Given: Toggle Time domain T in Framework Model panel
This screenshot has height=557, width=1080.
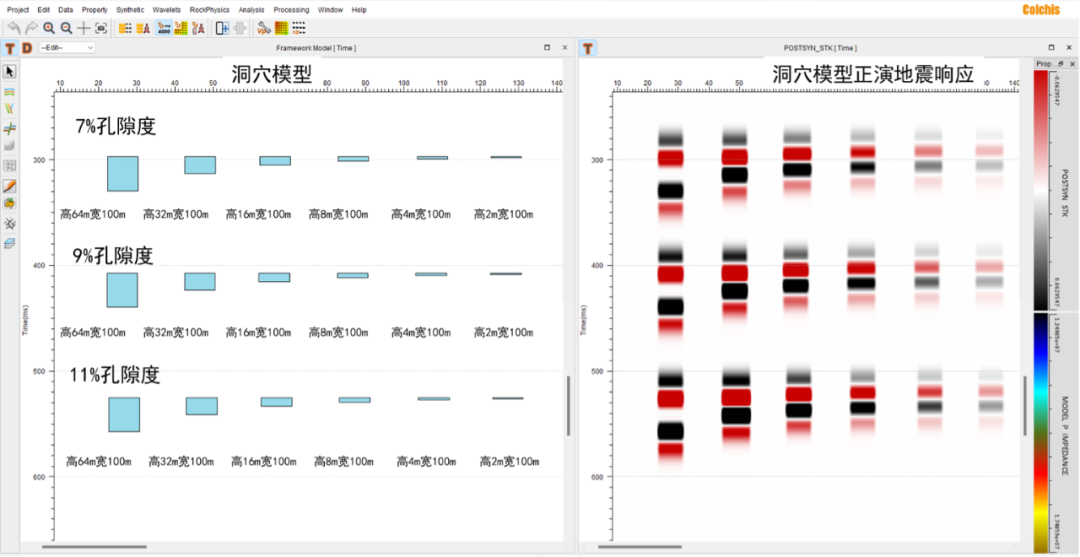Looking at the screenshot, I should tap(10, 48).
